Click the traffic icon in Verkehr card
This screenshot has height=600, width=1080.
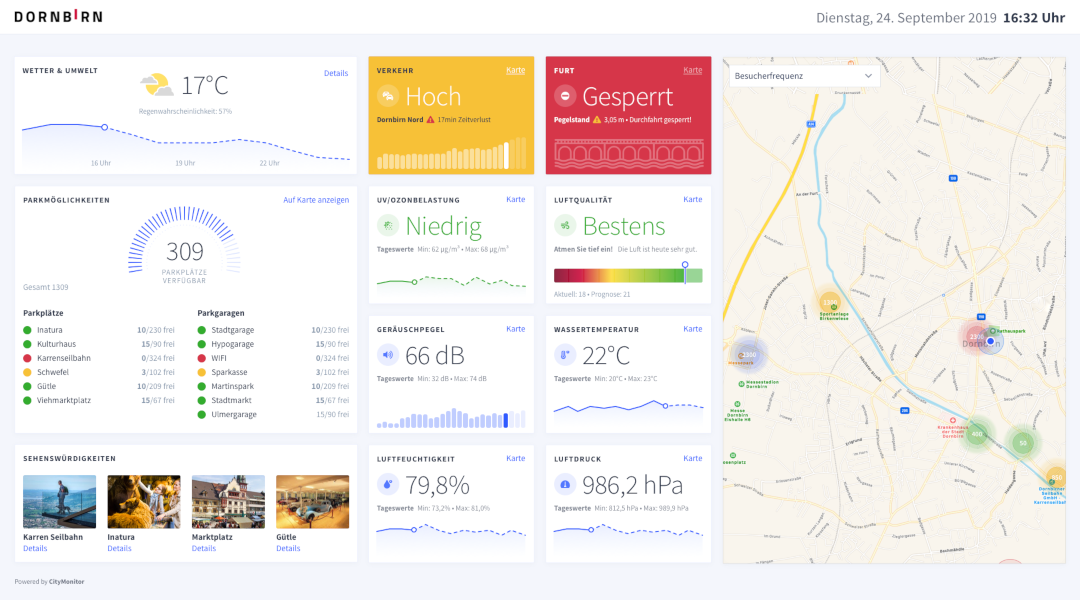(x=388, y=97)
